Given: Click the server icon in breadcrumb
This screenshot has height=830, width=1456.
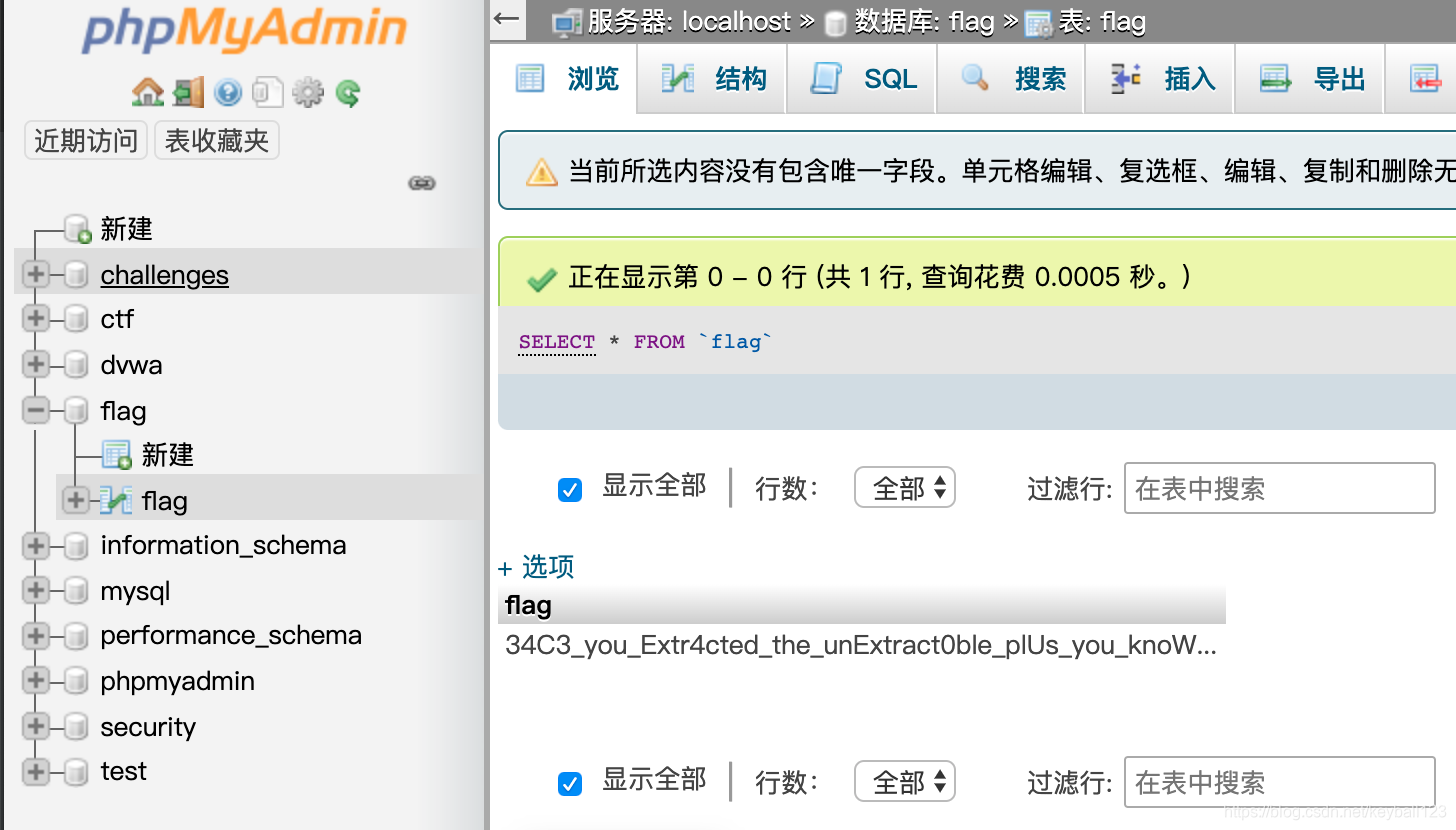Looking at the screenshot, I should [x=567, y=22].
